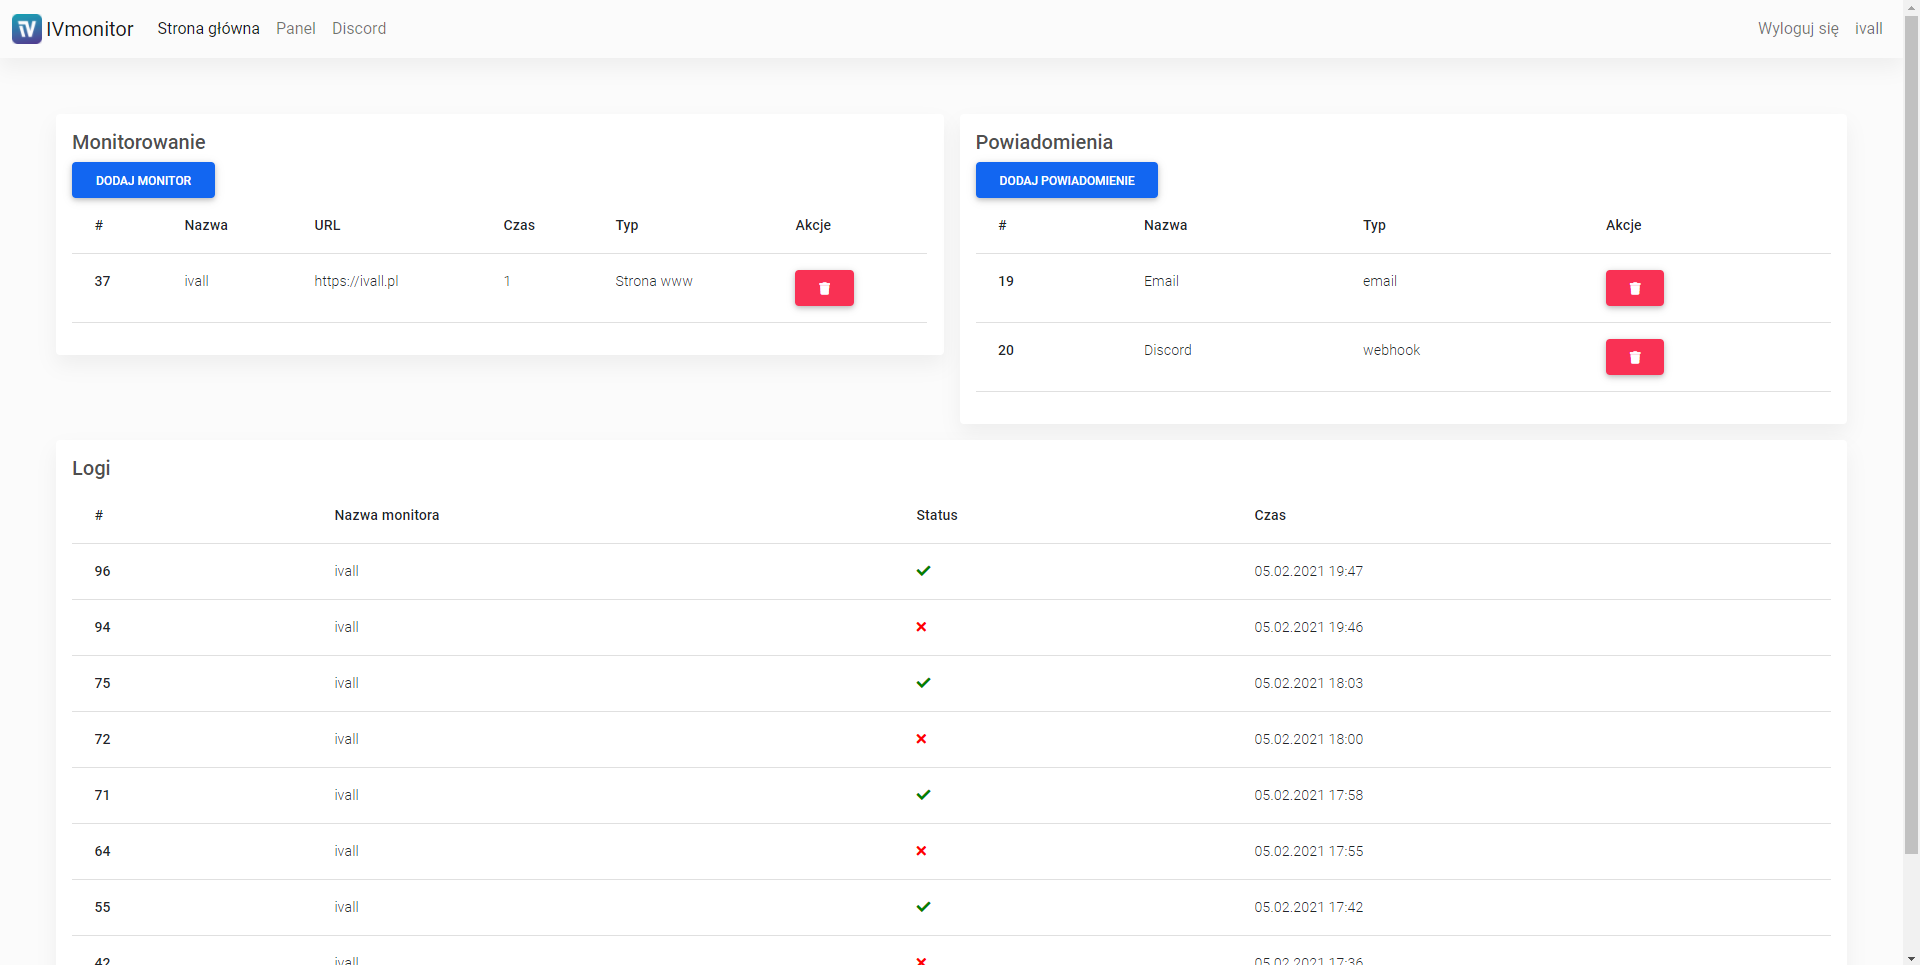Open Strona główna navigation item
This screenshot has width=1920, height=965.
coord(208,29)
